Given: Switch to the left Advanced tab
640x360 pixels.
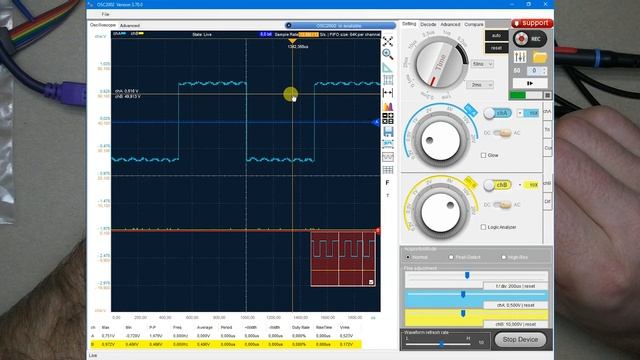Looking at the screenshot, I should point(130,25).
